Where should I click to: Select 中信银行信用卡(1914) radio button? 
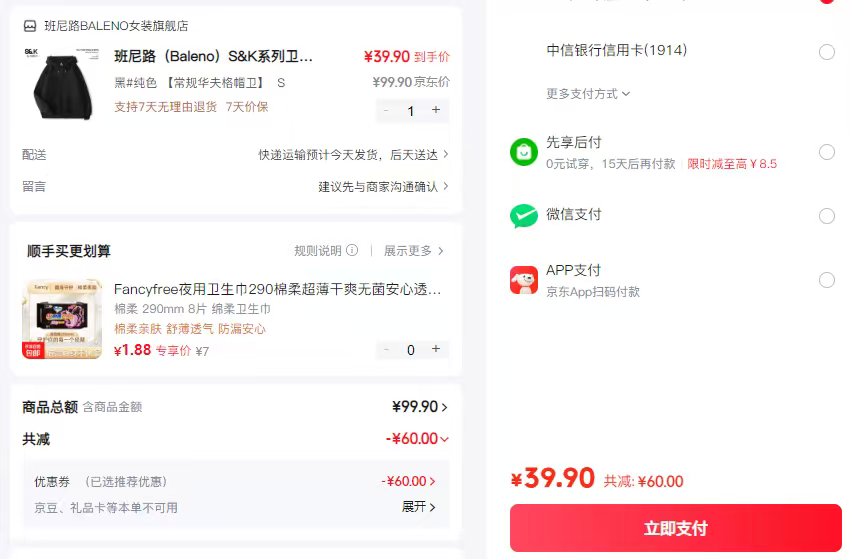tap(827, 52)
